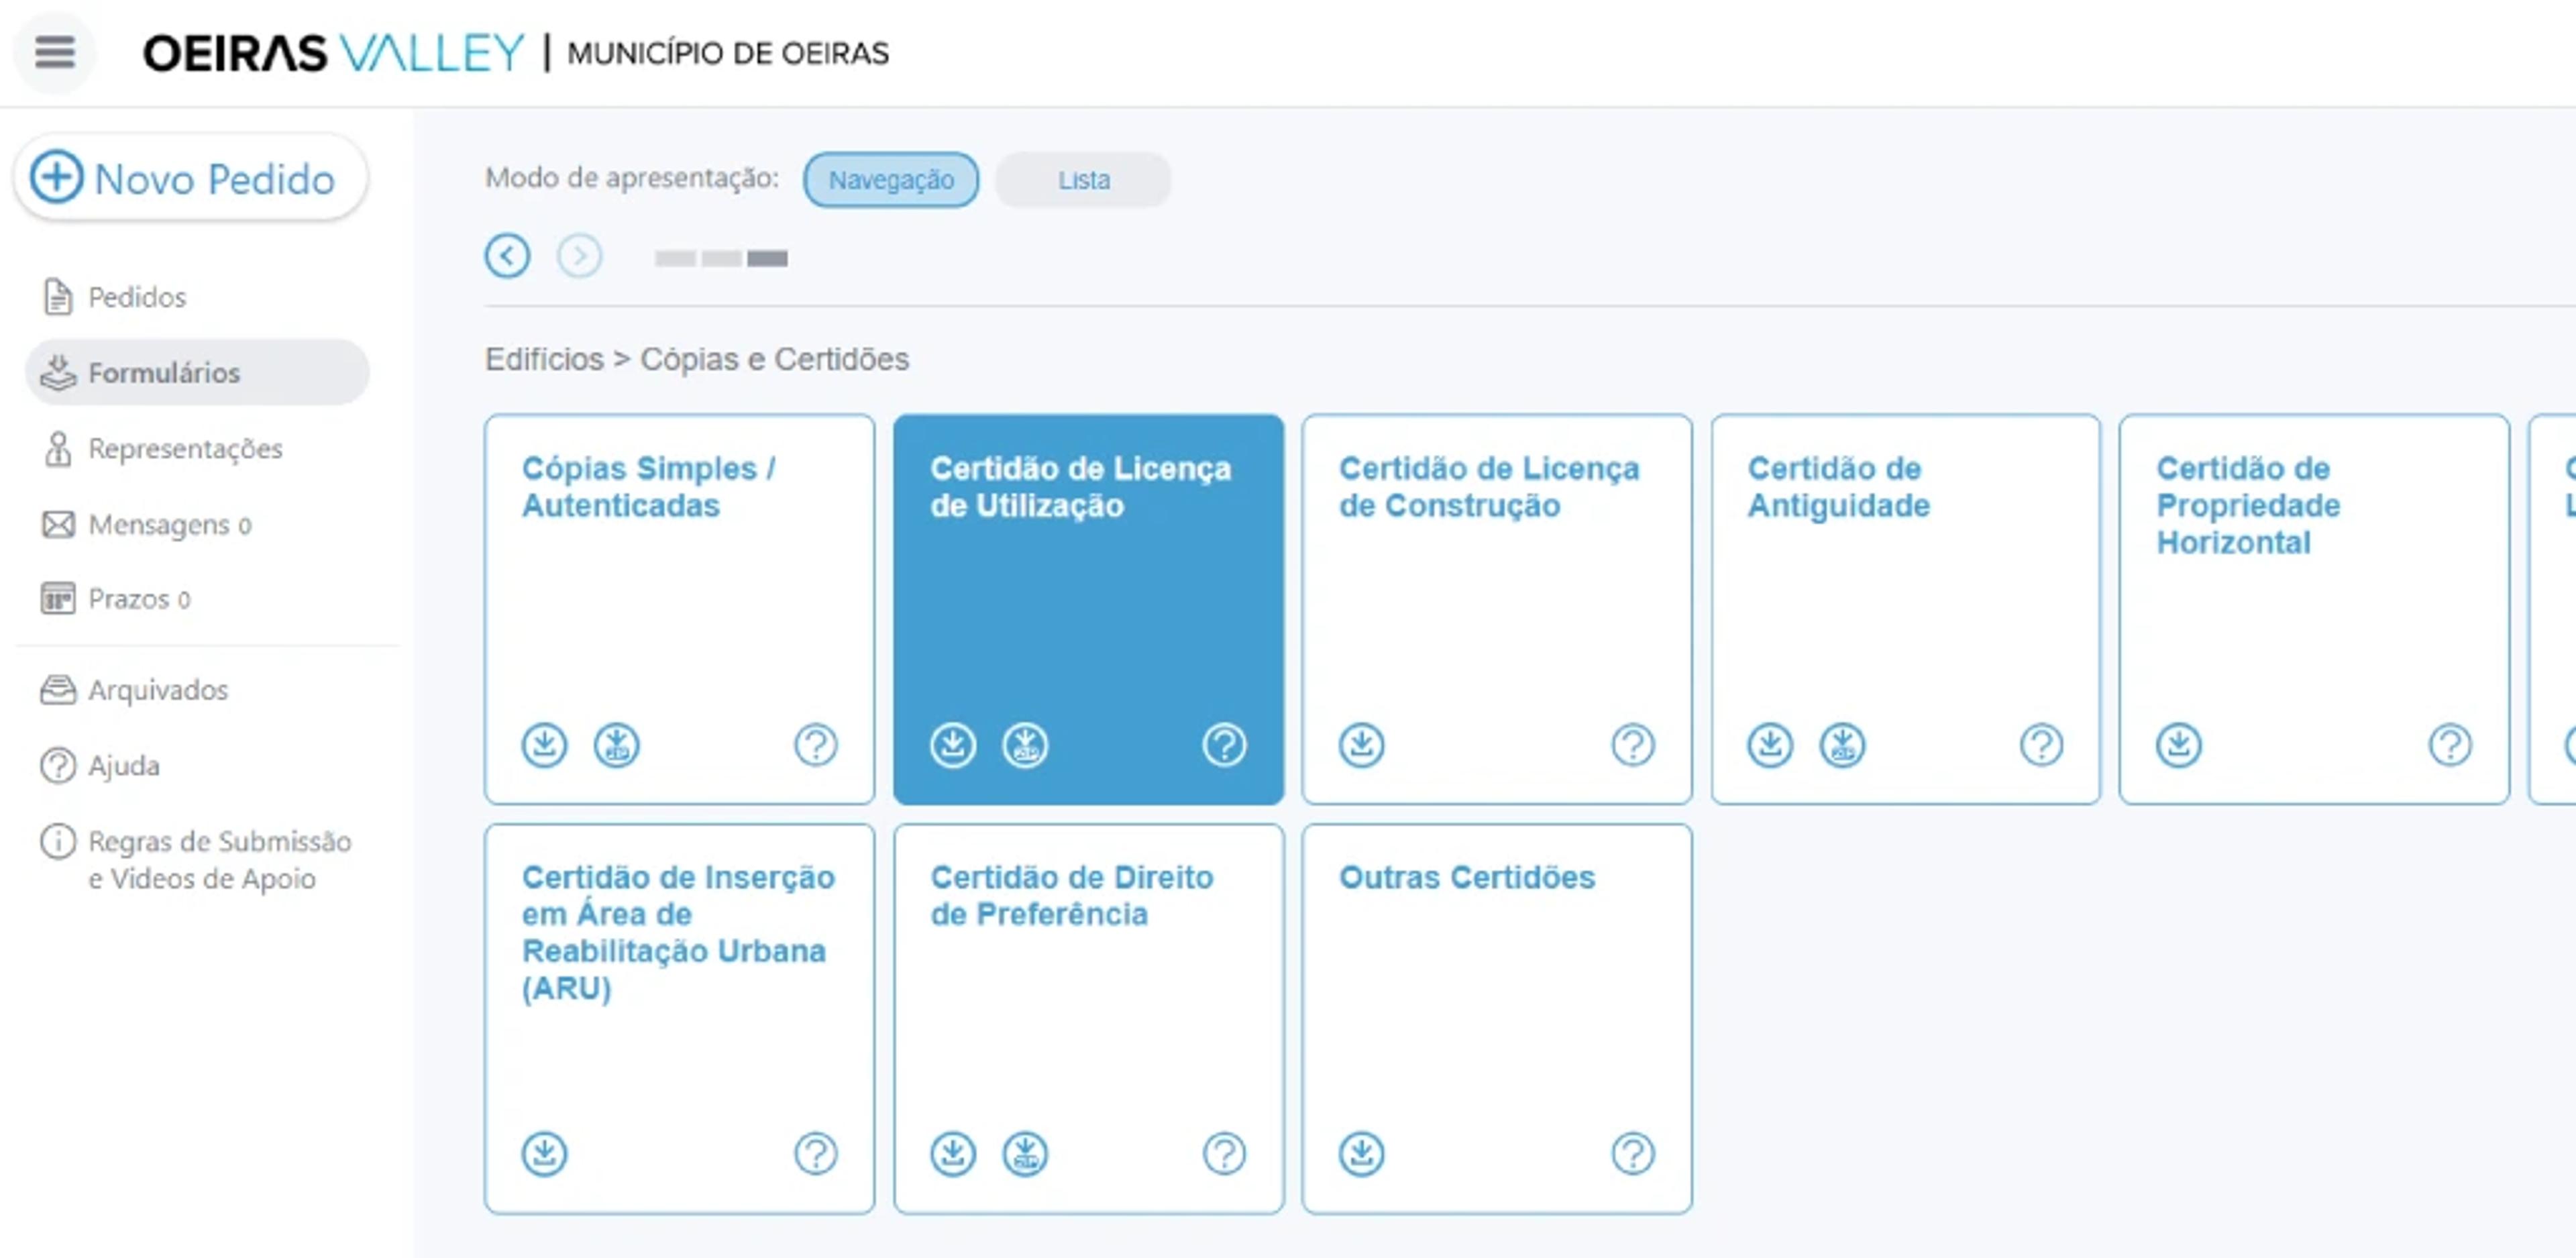The image size is (2576, 1258).
Task: Download form for Certidão de Antiguidade
Action: [1771, 745]
